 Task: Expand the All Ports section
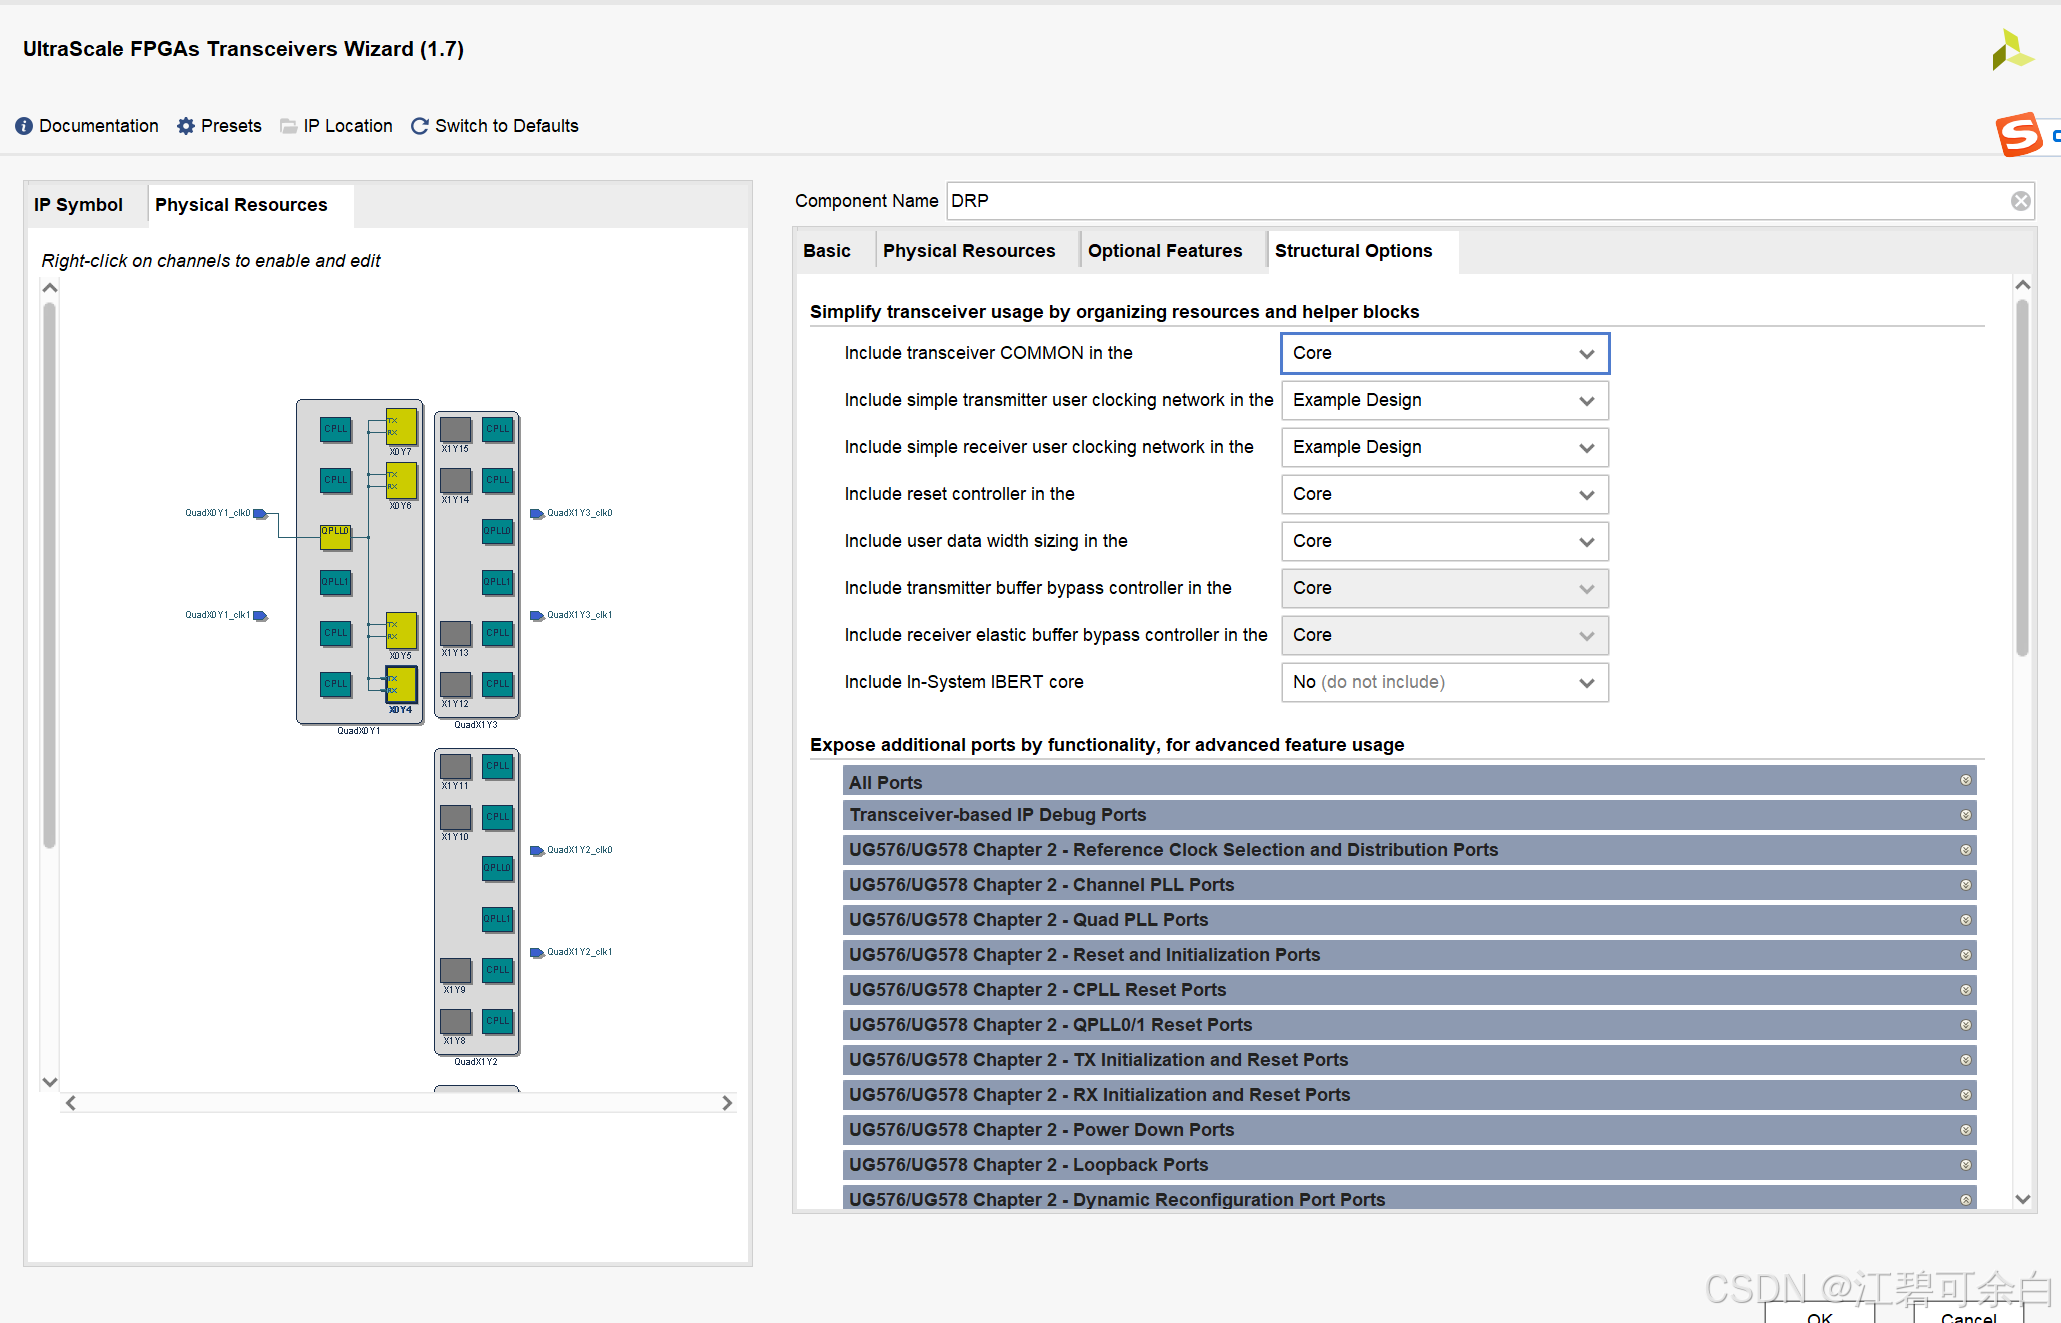(x=1965, y=781)
